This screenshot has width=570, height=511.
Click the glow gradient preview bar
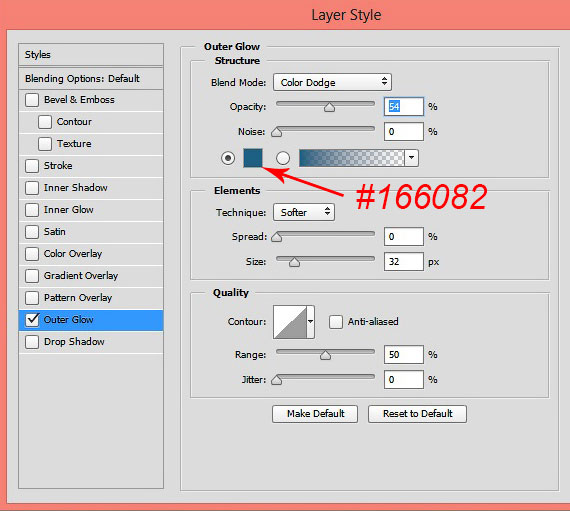352,158
